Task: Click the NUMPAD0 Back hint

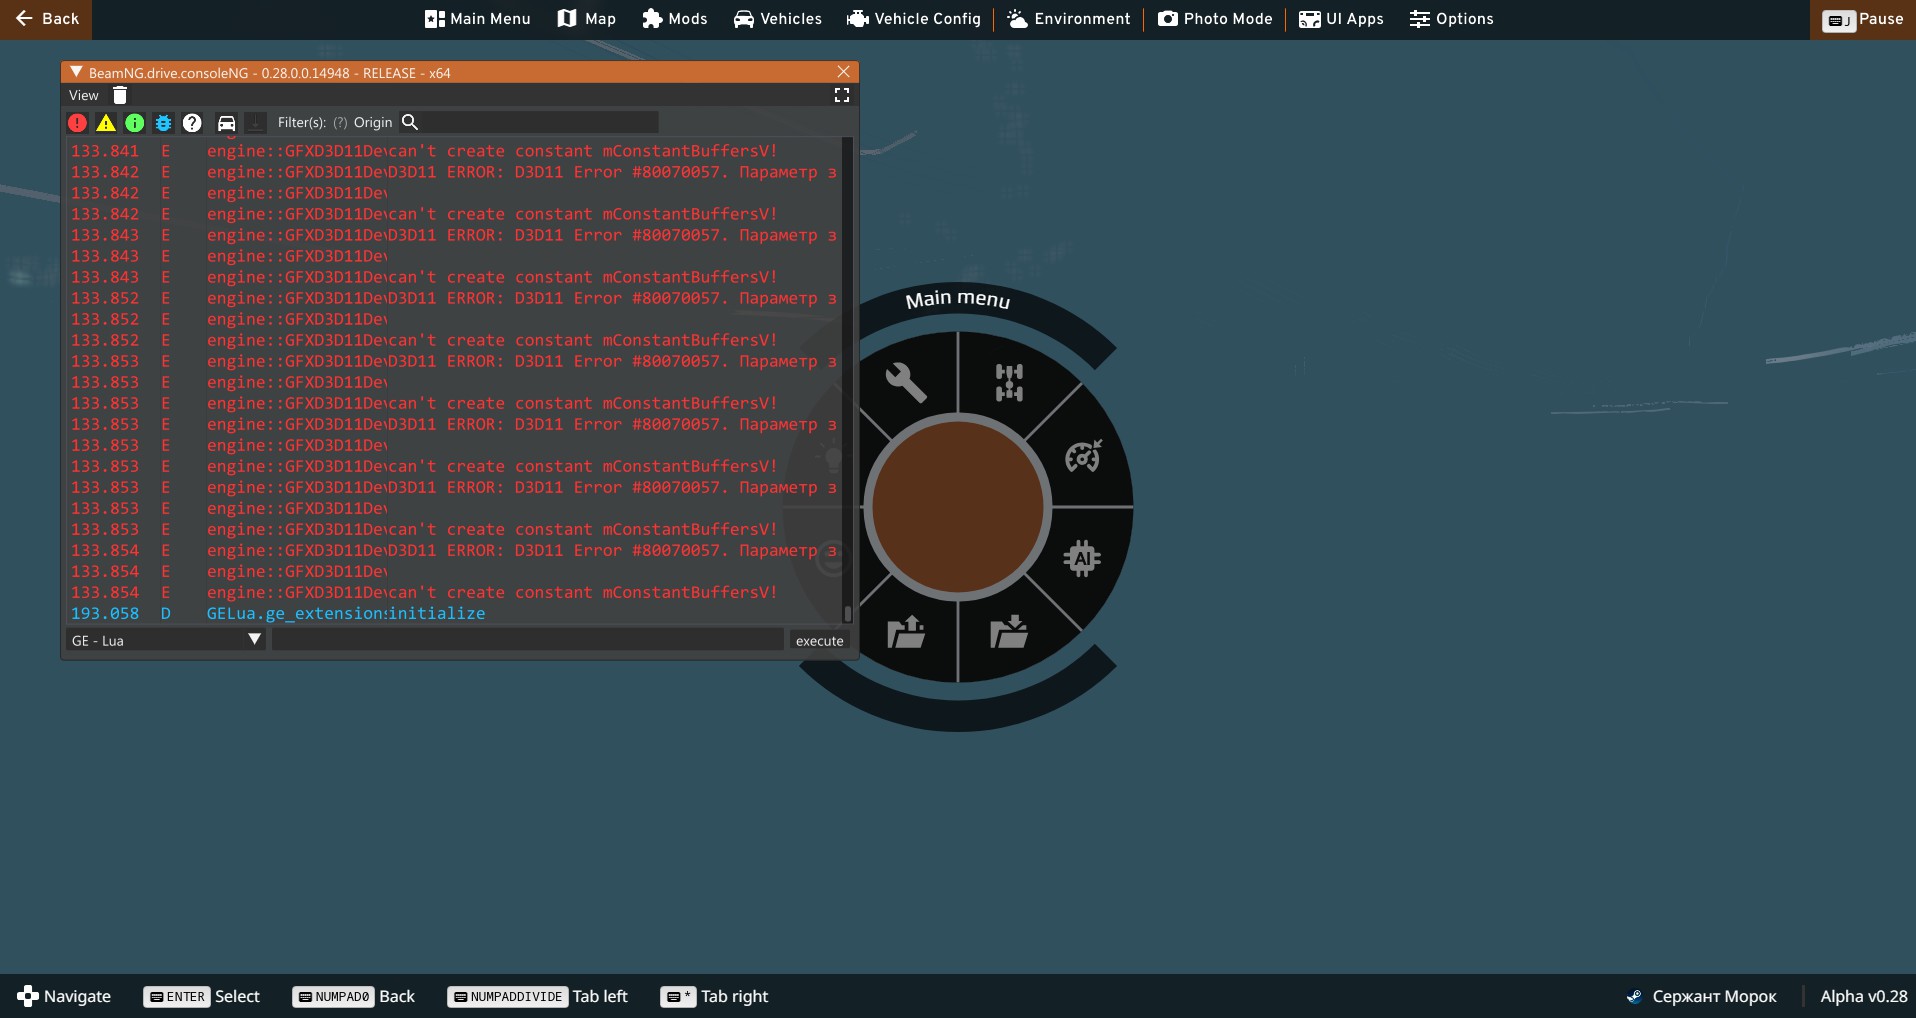Action: point(354,996)
